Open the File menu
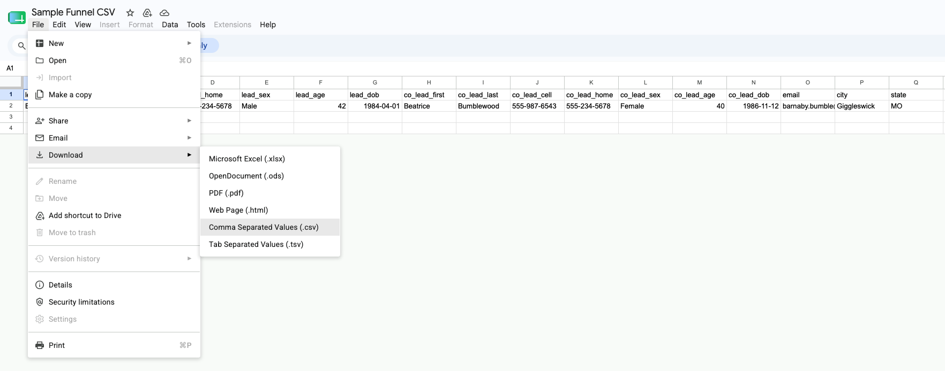The width and height of the screenshot is (945, 371). (38, 25)
